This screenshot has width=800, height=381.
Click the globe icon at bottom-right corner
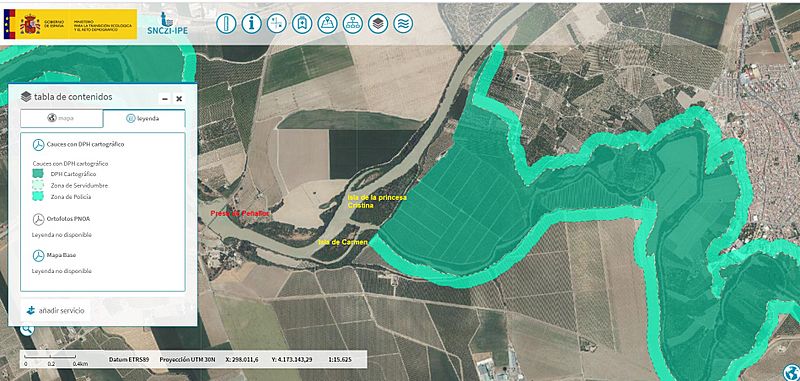[792, 372]
